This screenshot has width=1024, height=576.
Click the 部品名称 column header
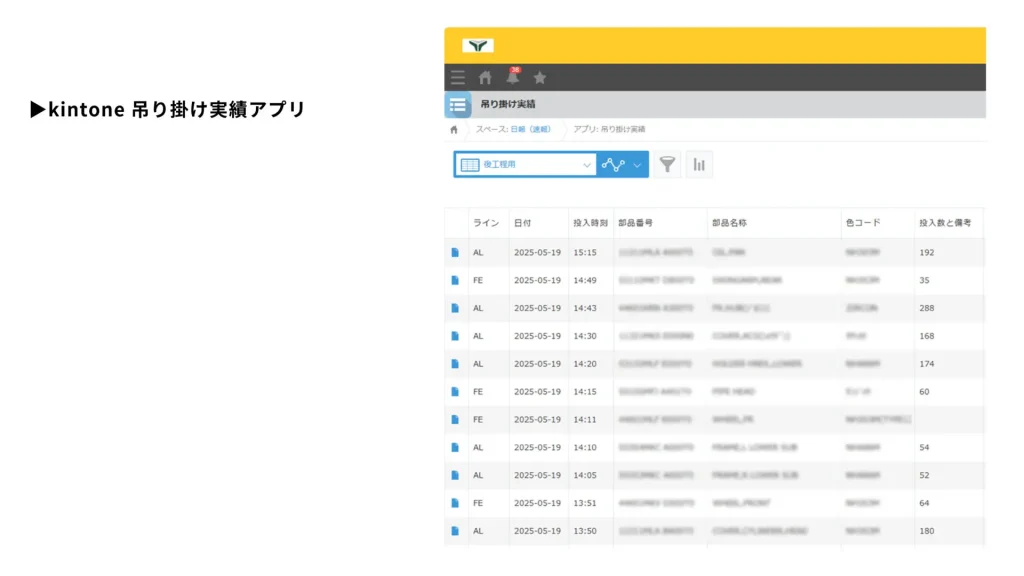click(x=729, y=223)
